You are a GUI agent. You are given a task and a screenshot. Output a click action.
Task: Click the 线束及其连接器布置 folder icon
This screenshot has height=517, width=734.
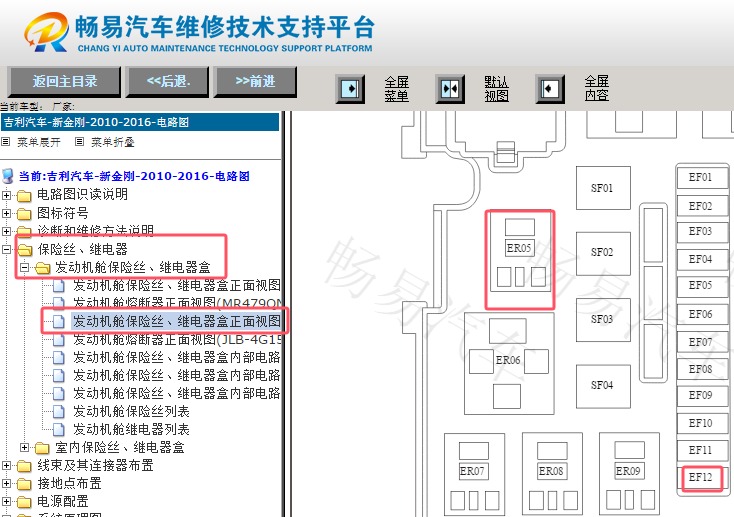coord(24,466)
